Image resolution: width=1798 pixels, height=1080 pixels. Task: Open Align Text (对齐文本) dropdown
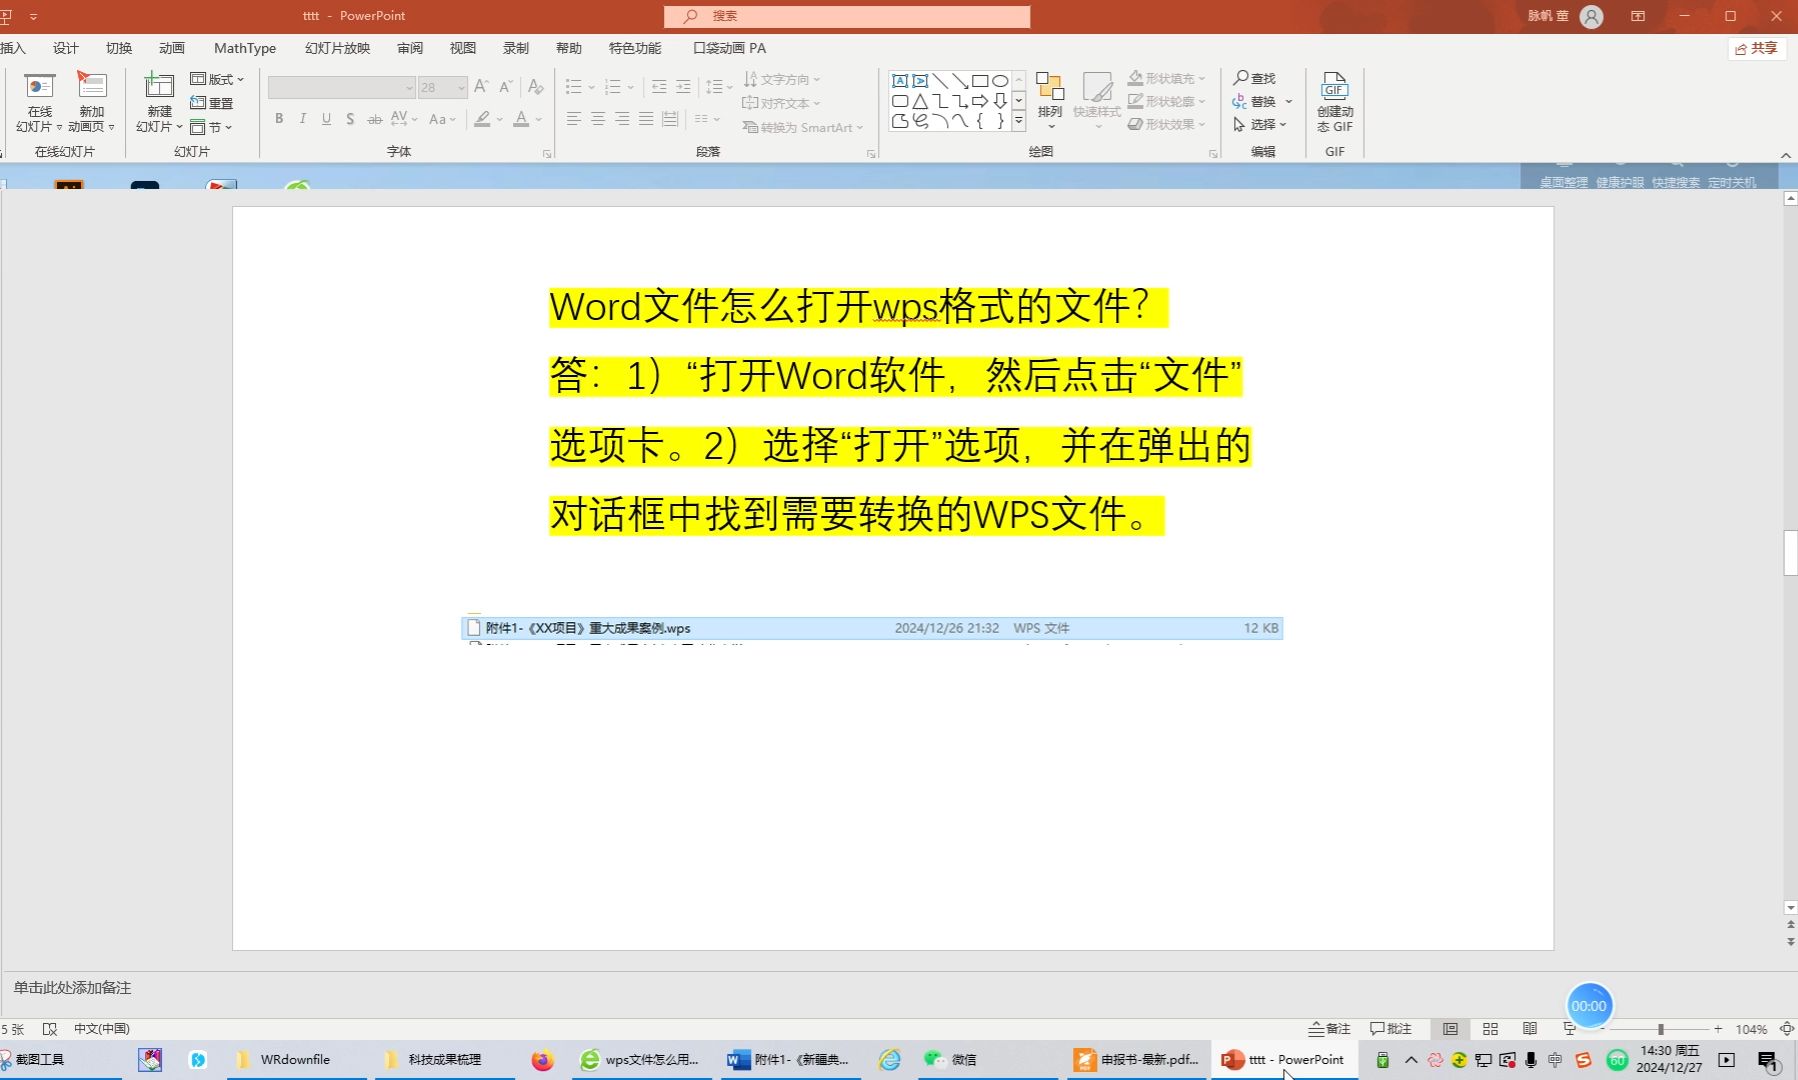pos(782,103)
